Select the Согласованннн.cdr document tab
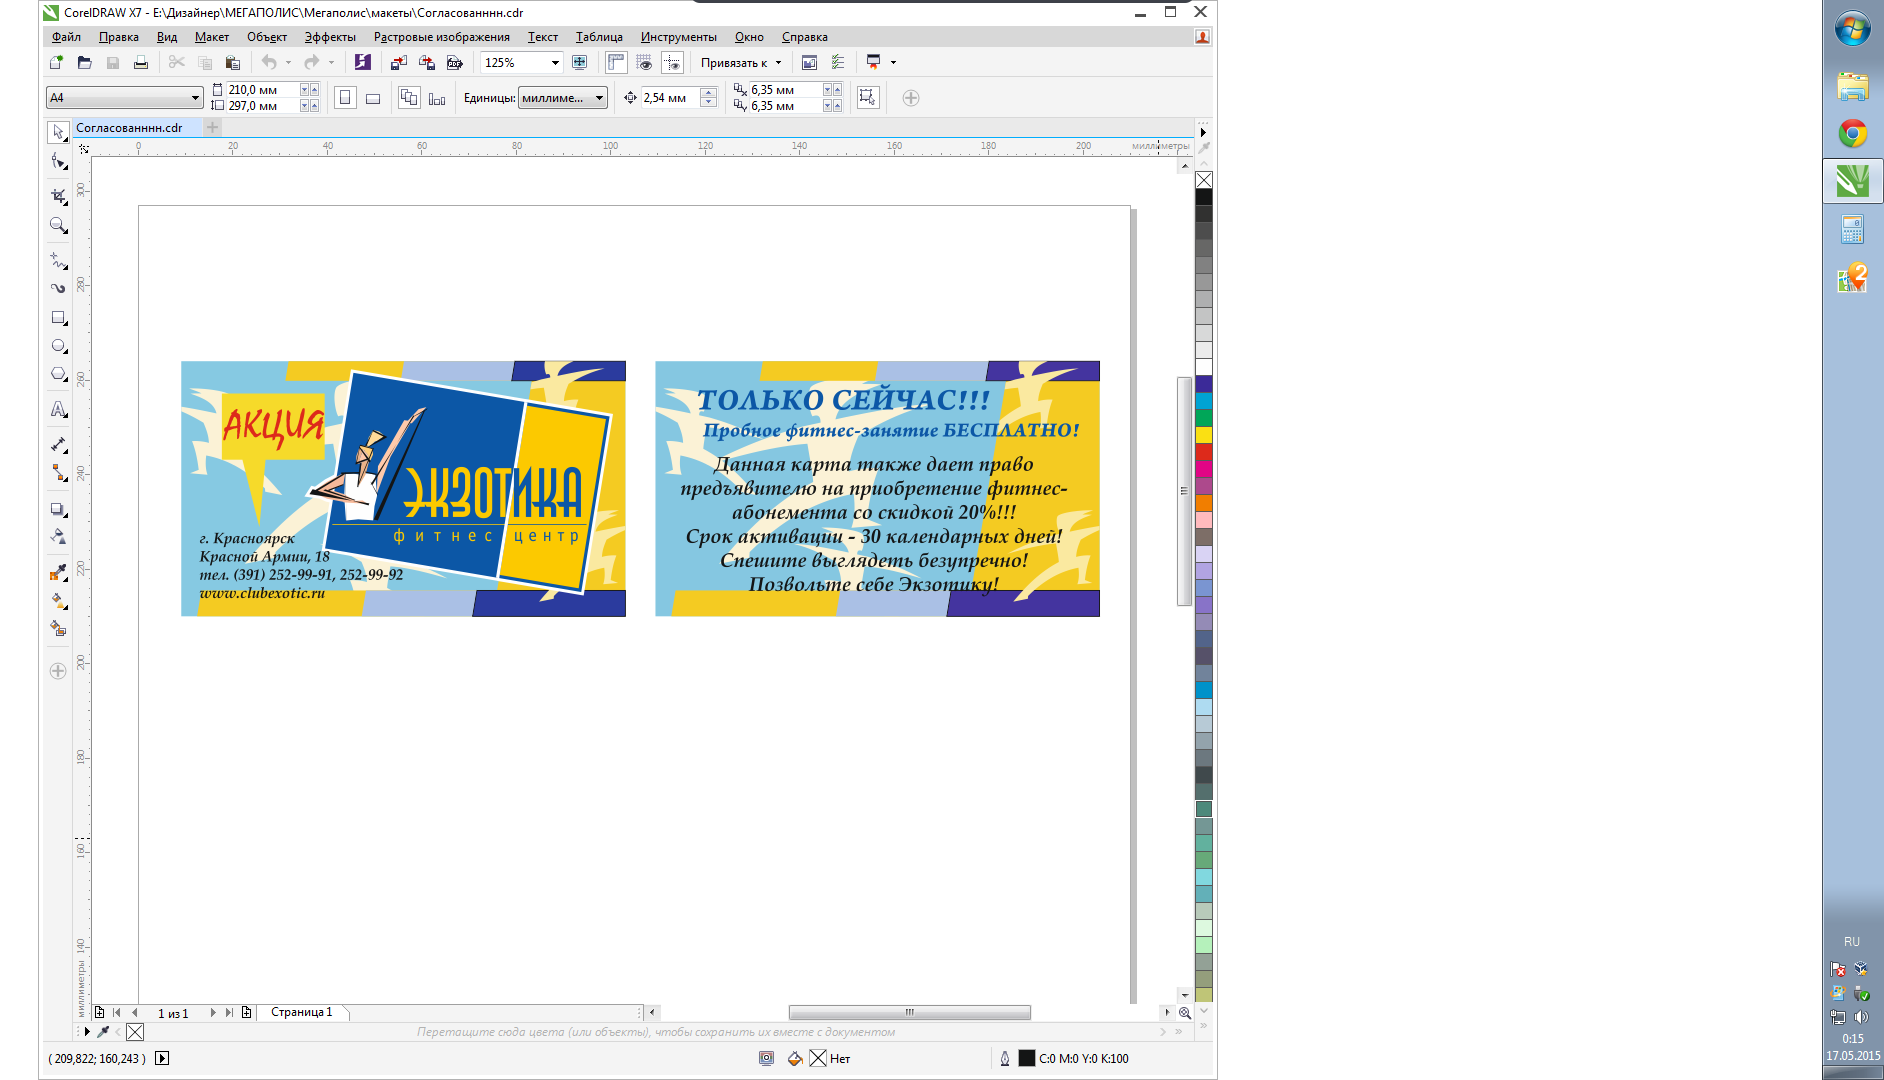 pyautogui.click(x=129, y=128)
